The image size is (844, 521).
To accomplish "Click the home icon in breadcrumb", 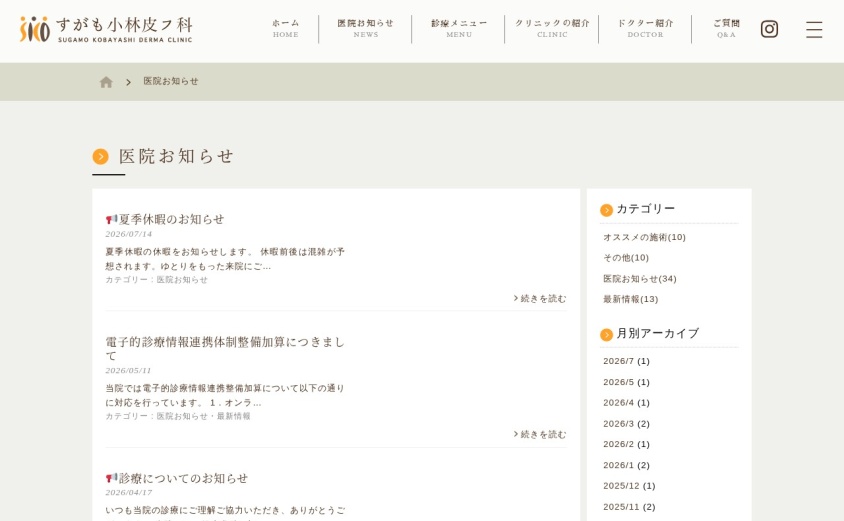I will click(x=106, y=82).
